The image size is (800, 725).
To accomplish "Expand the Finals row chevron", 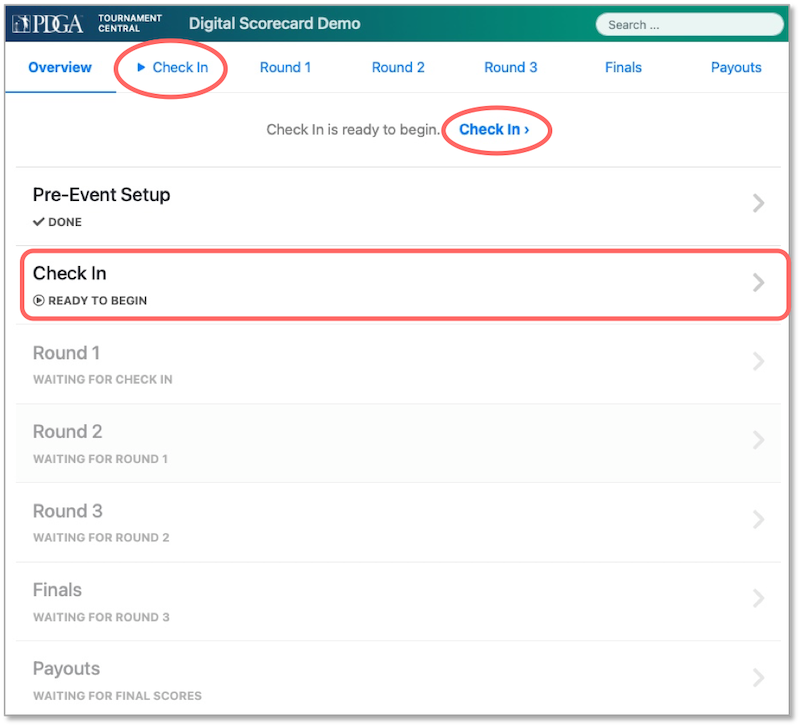I will (758, 598).
